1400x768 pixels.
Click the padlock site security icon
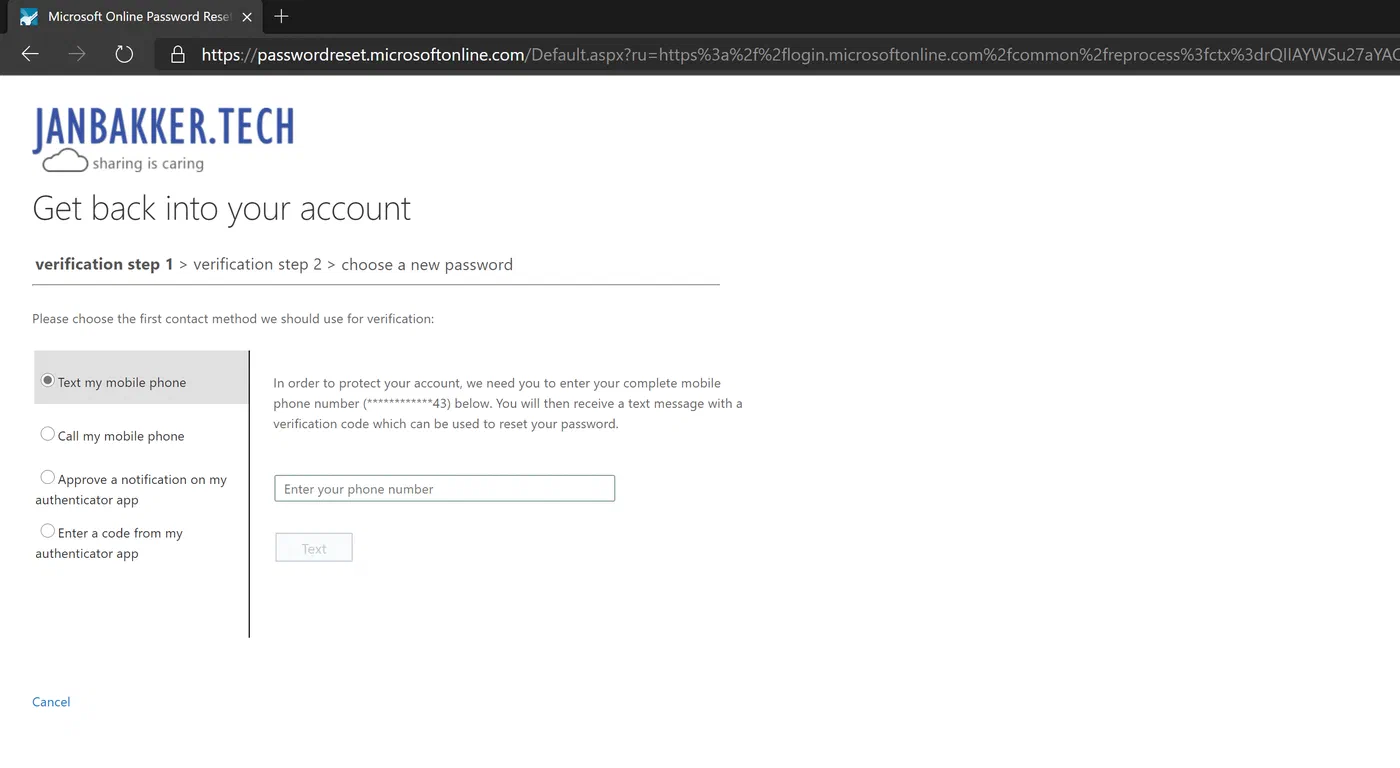tap(178, 55)
